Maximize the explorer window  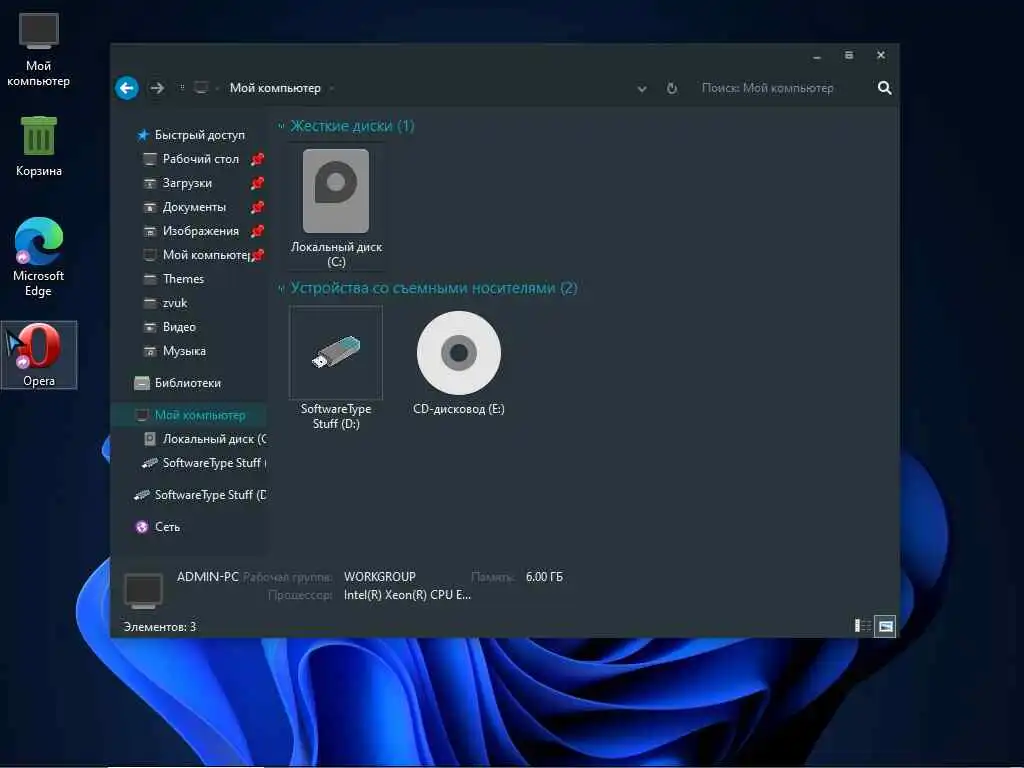point(848,56)
